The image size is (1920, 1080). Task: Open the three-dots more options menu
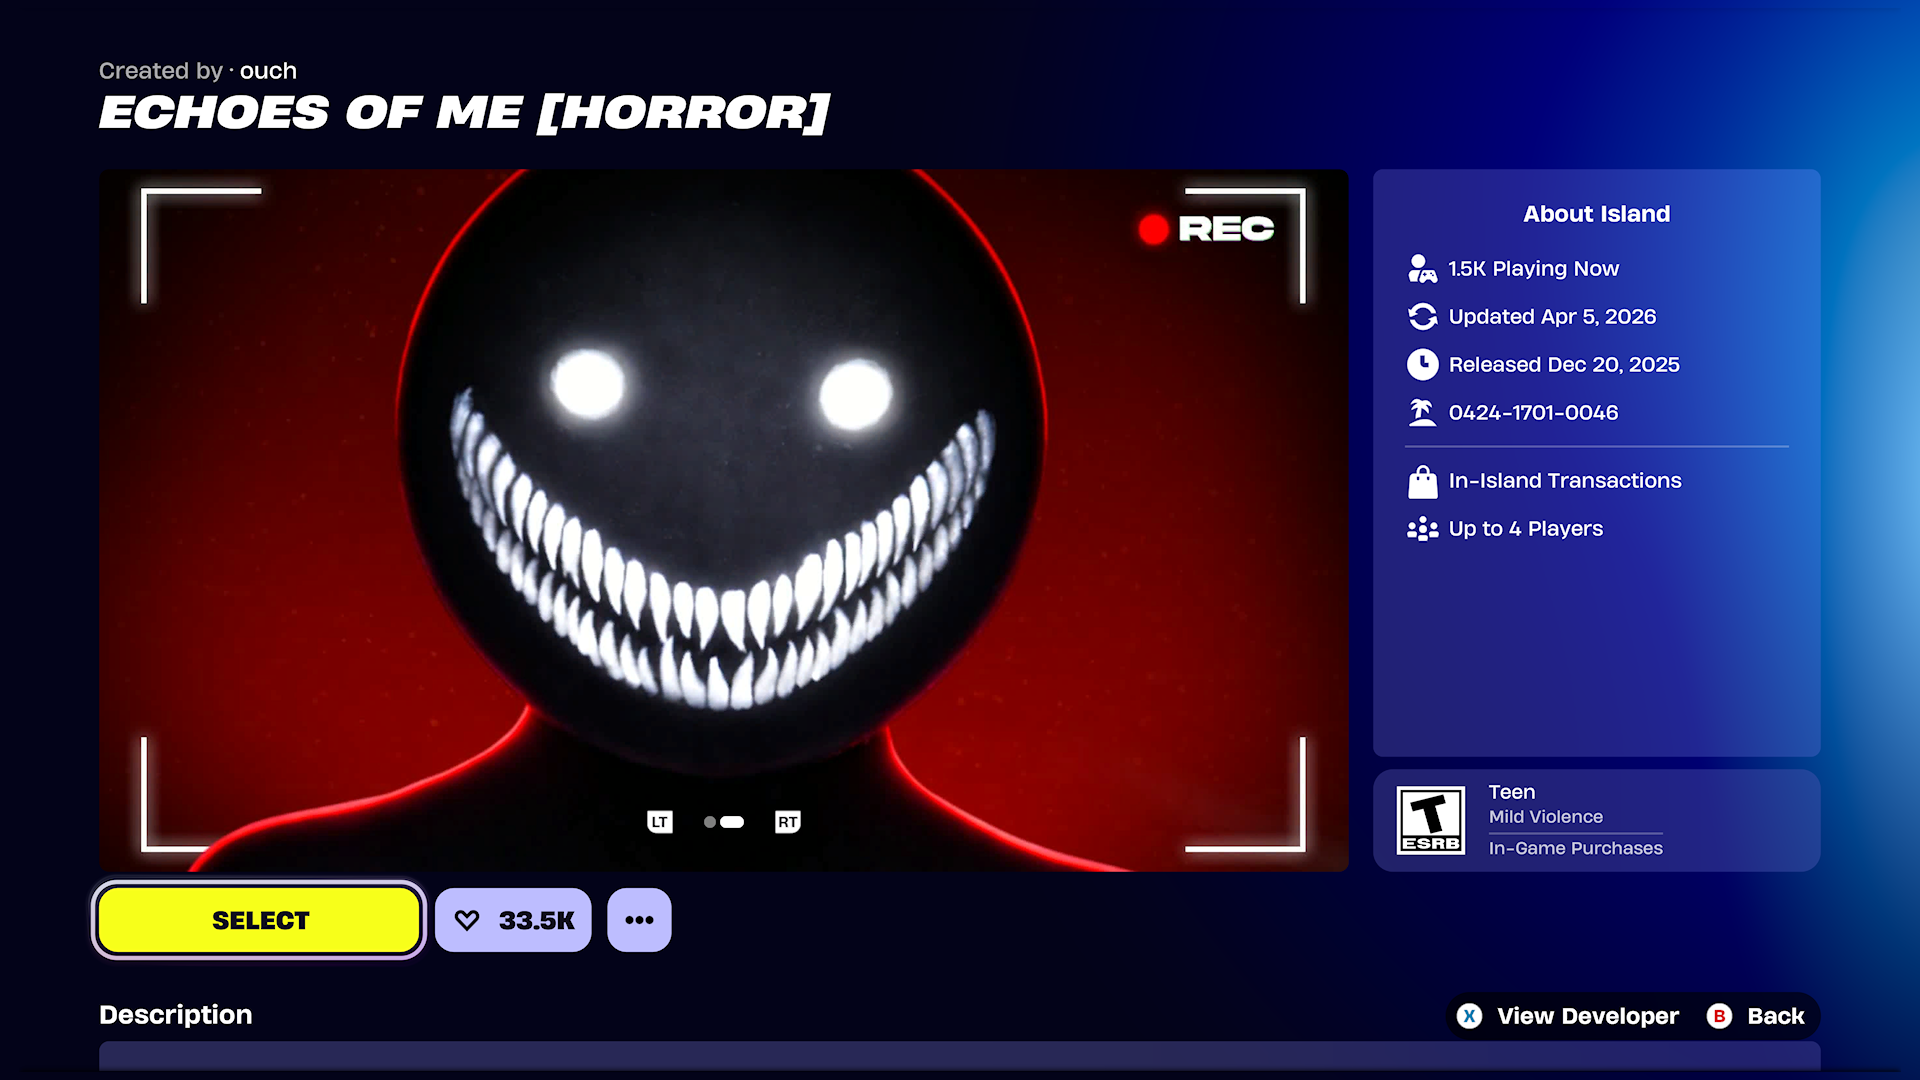click(639, 920)
